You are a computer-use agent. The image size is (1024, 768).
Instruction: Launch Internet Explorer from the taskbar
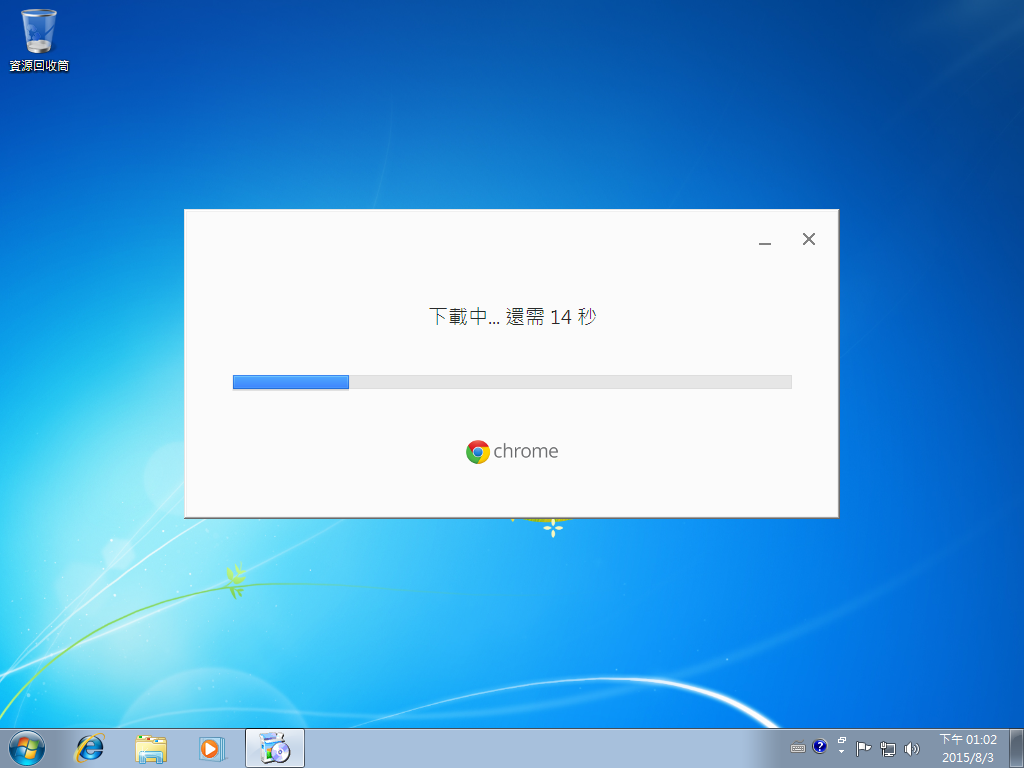(x=89, y=748)
